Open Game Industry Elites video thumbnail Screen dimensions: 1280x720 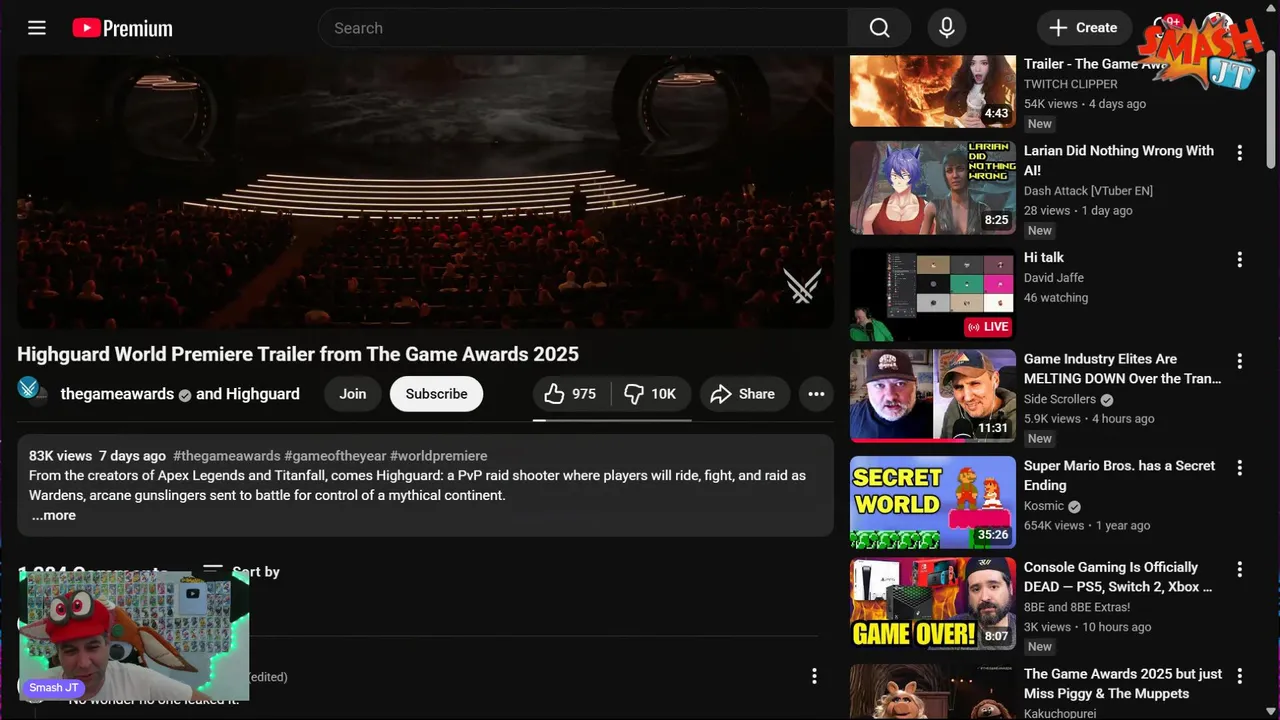[x=933, y=395]
